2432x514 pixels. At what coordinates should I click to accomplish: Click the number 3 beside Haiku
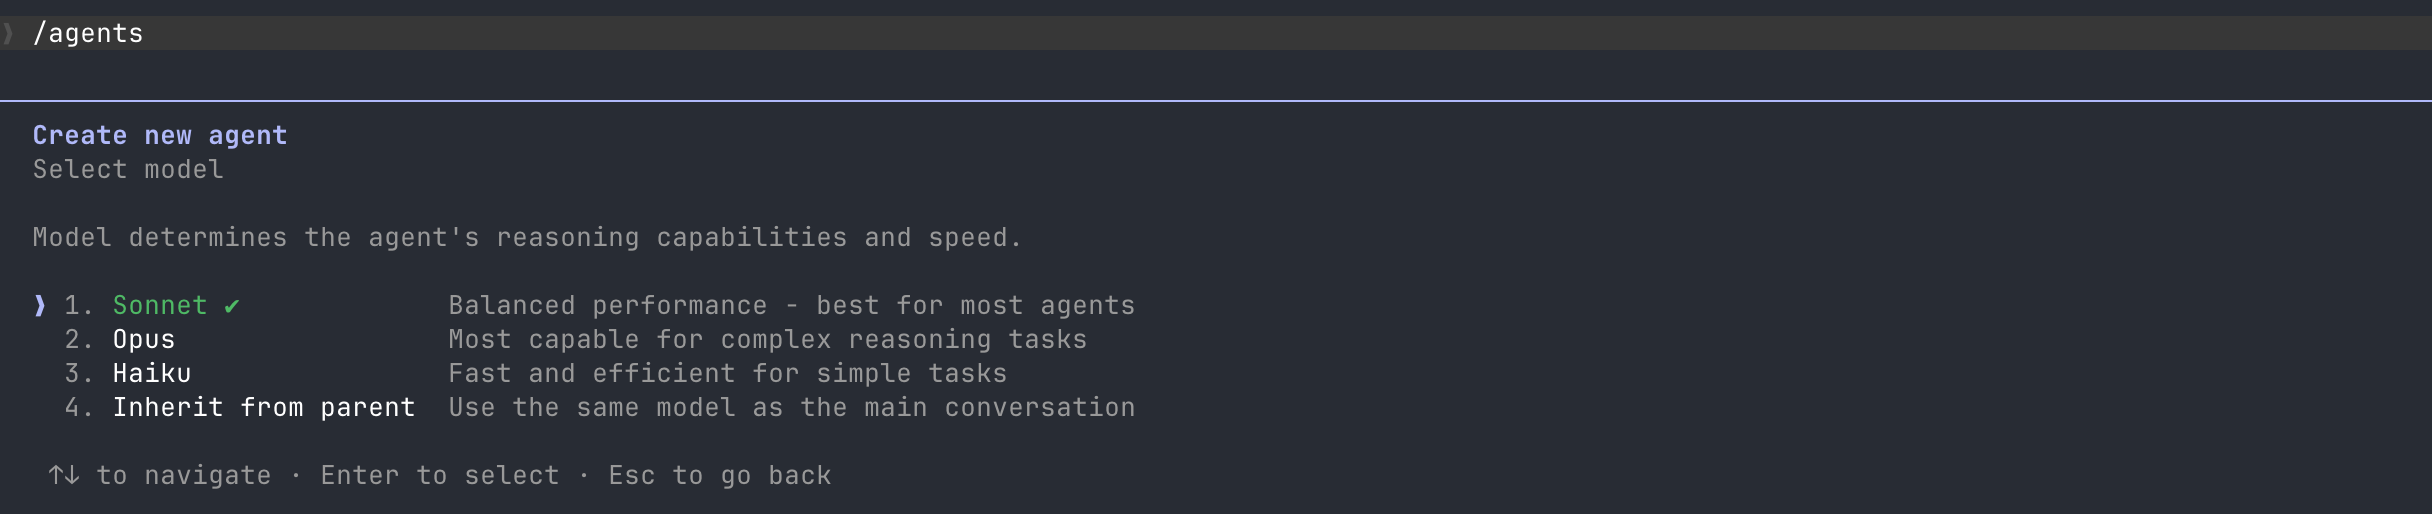pyautogui.click(x=79, y=373)
